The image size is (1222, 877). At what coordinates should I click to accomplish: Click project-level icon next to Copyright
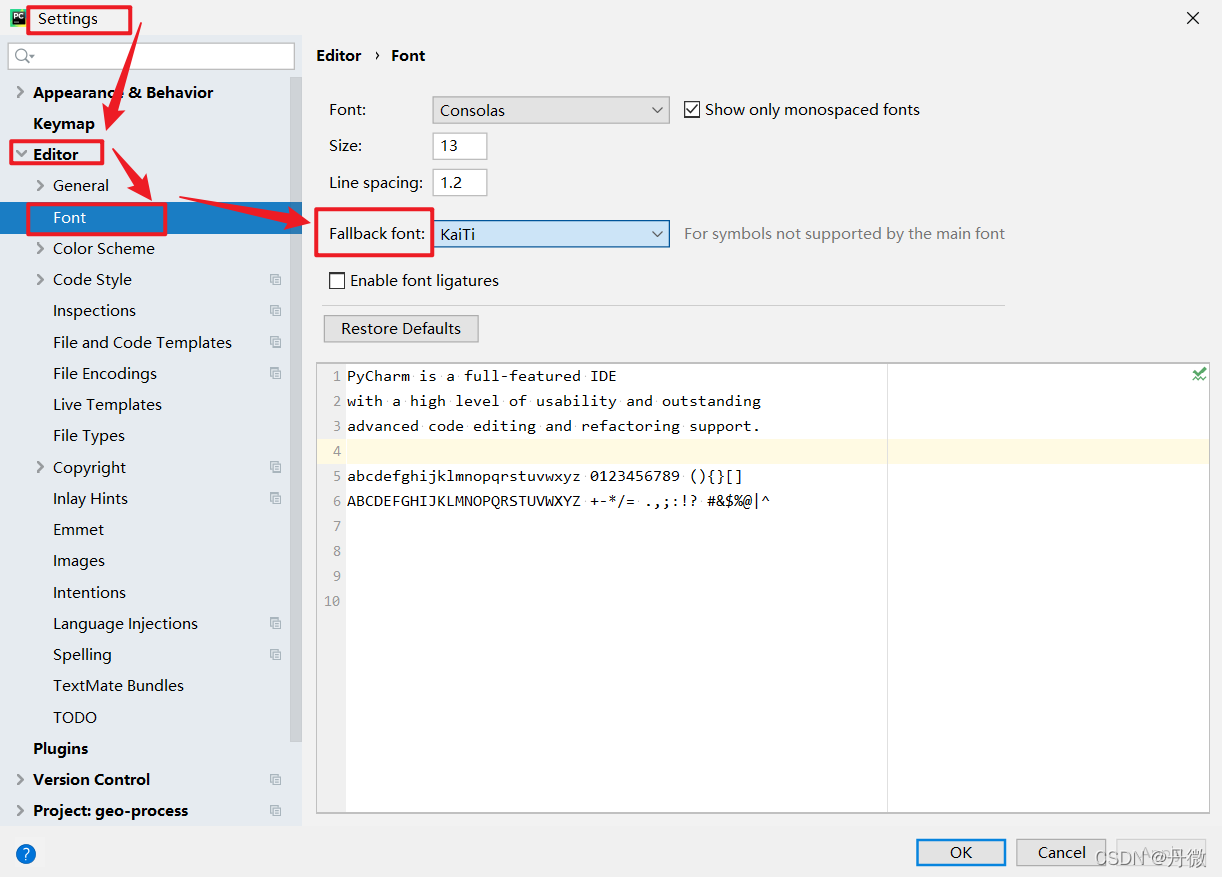275,467
